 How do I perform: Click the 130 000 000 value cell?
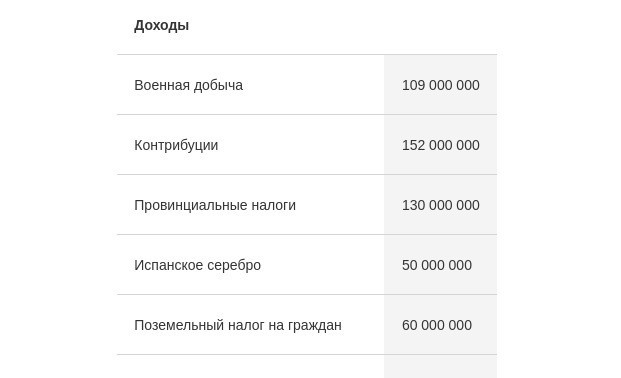(x=440, y=205)
